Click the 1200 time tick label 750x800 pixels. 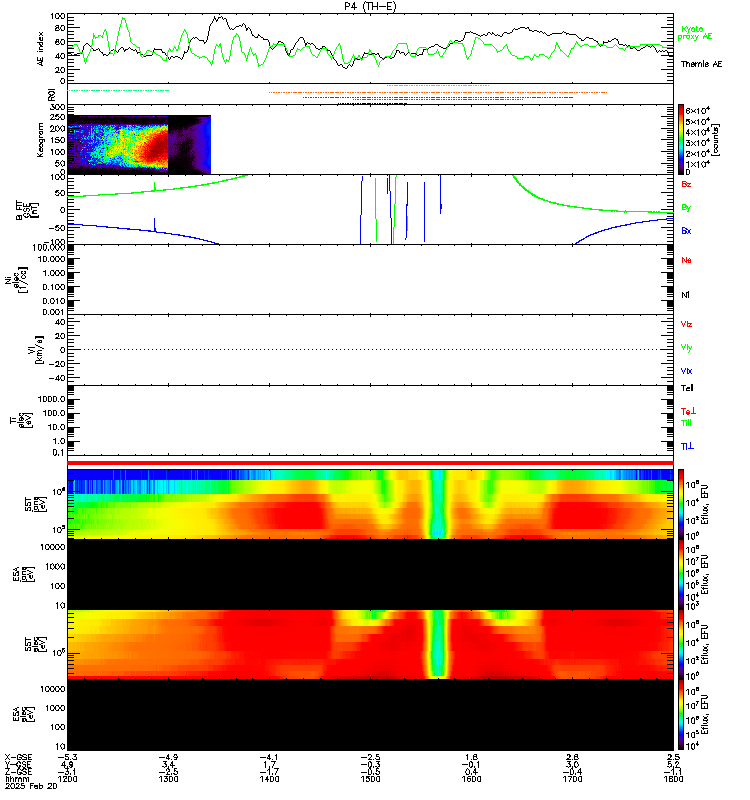(x=67, y=779)
